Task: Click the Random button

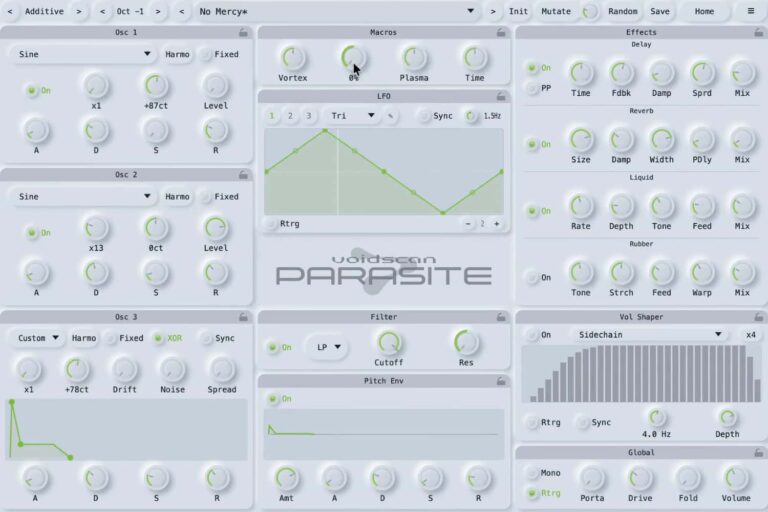Action: (623, 11)
